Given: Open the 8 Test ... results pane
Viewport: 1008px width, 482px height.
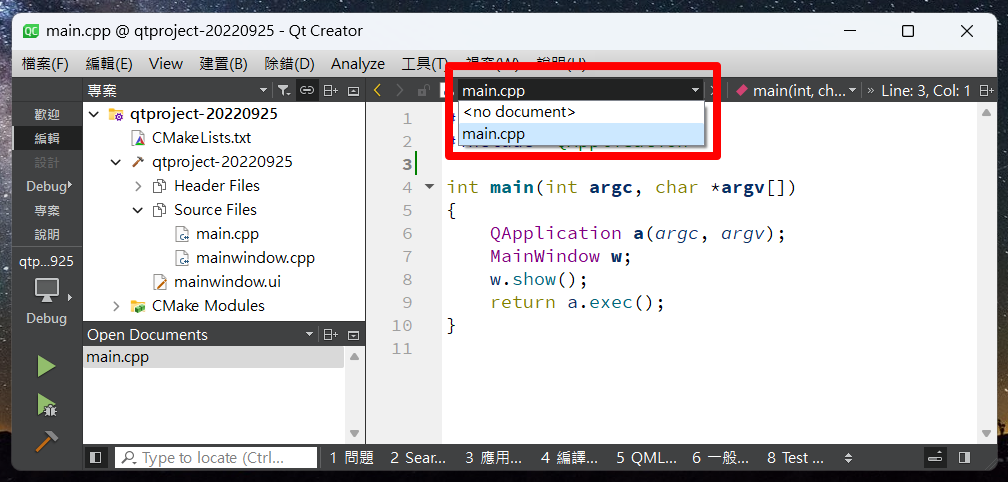Looking at the screenshot, I should click(796, 458).
